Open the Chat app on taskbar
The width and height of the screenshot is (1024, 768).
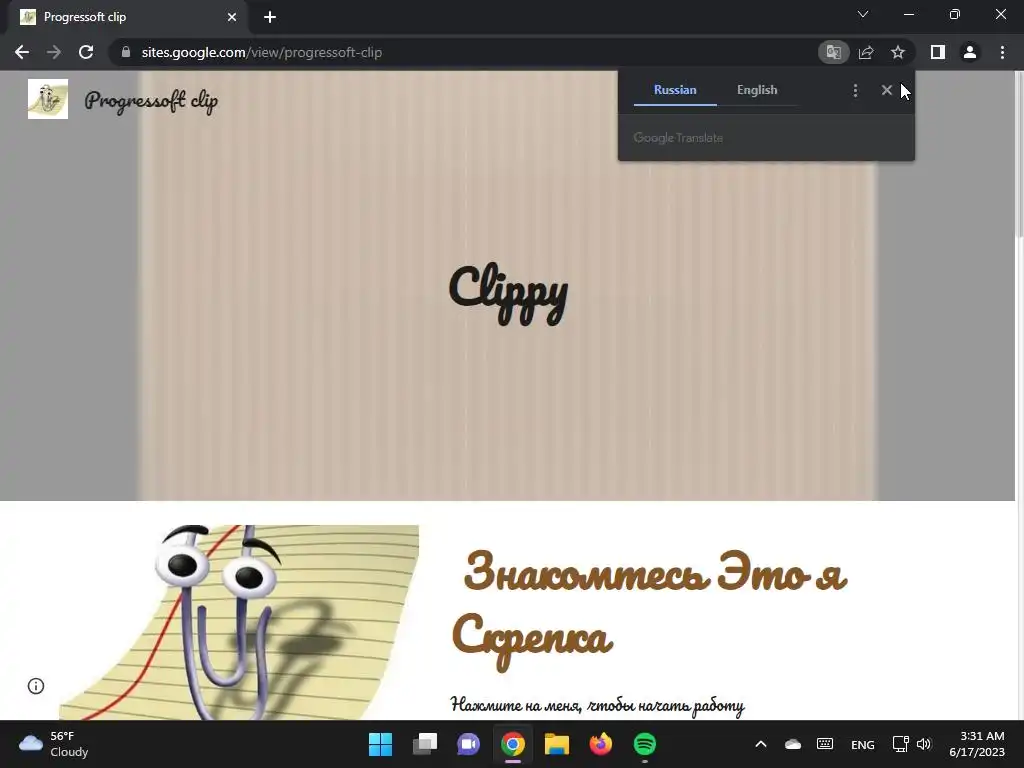click(x=468, y=744)
